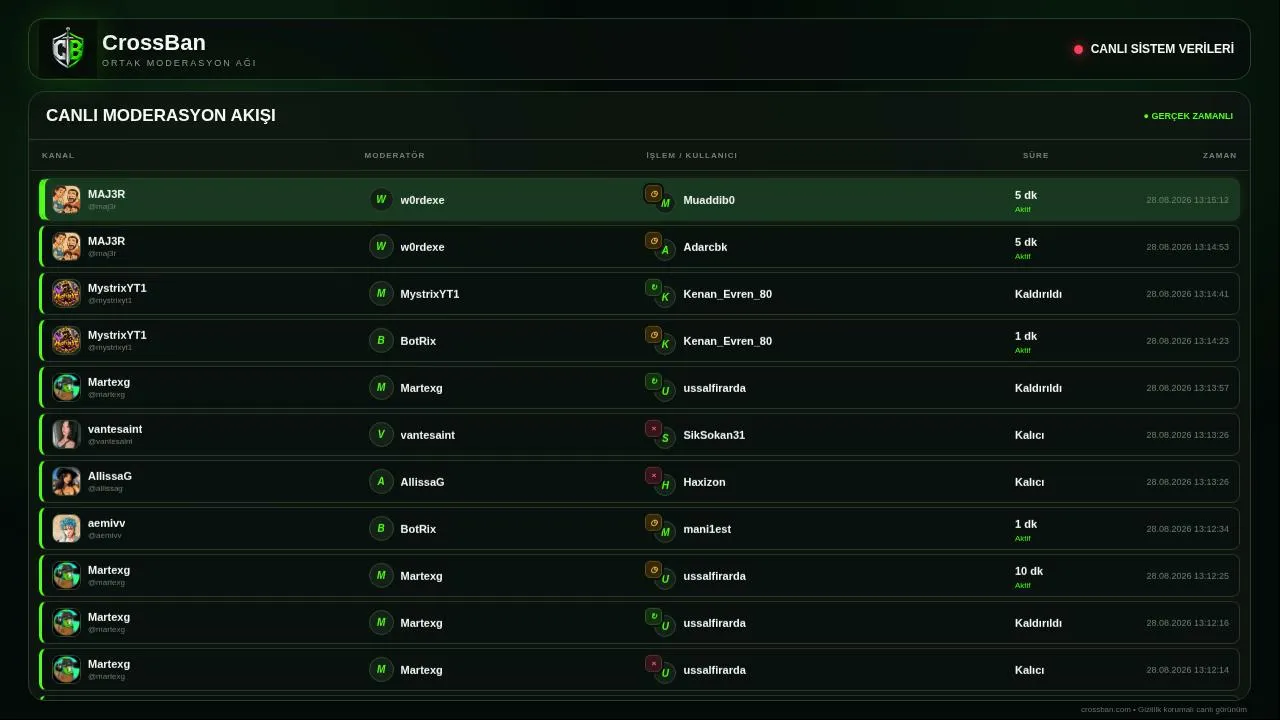Click the aemivv channel avatar

66,528
